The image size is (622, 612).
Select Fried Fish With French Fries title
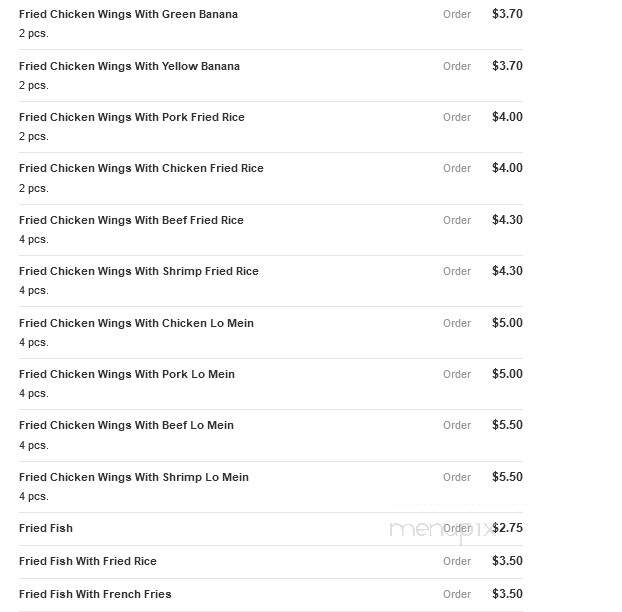(95, 594)
